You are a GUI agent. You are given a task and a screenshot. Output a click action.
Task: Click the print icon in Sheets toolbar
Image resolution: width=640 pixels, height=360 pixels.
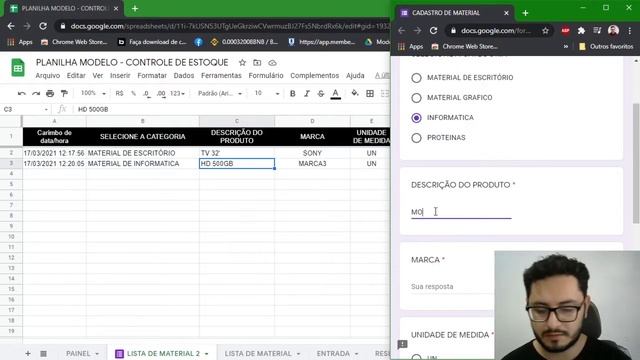50,93
